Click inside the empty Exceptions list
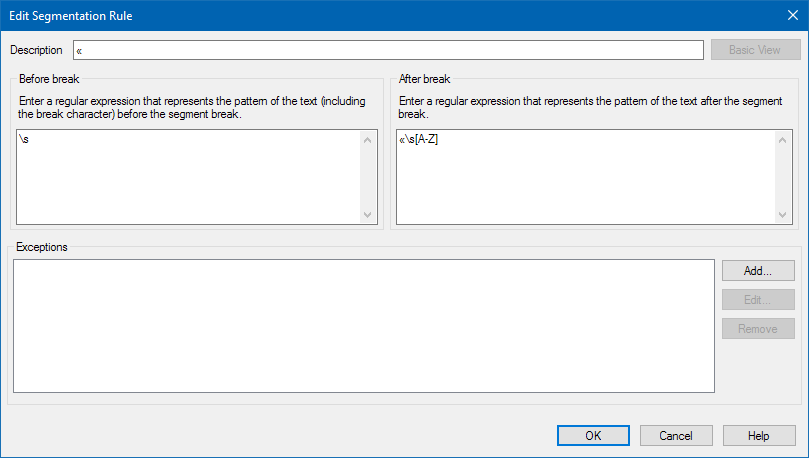 click(x=364, y=326)
